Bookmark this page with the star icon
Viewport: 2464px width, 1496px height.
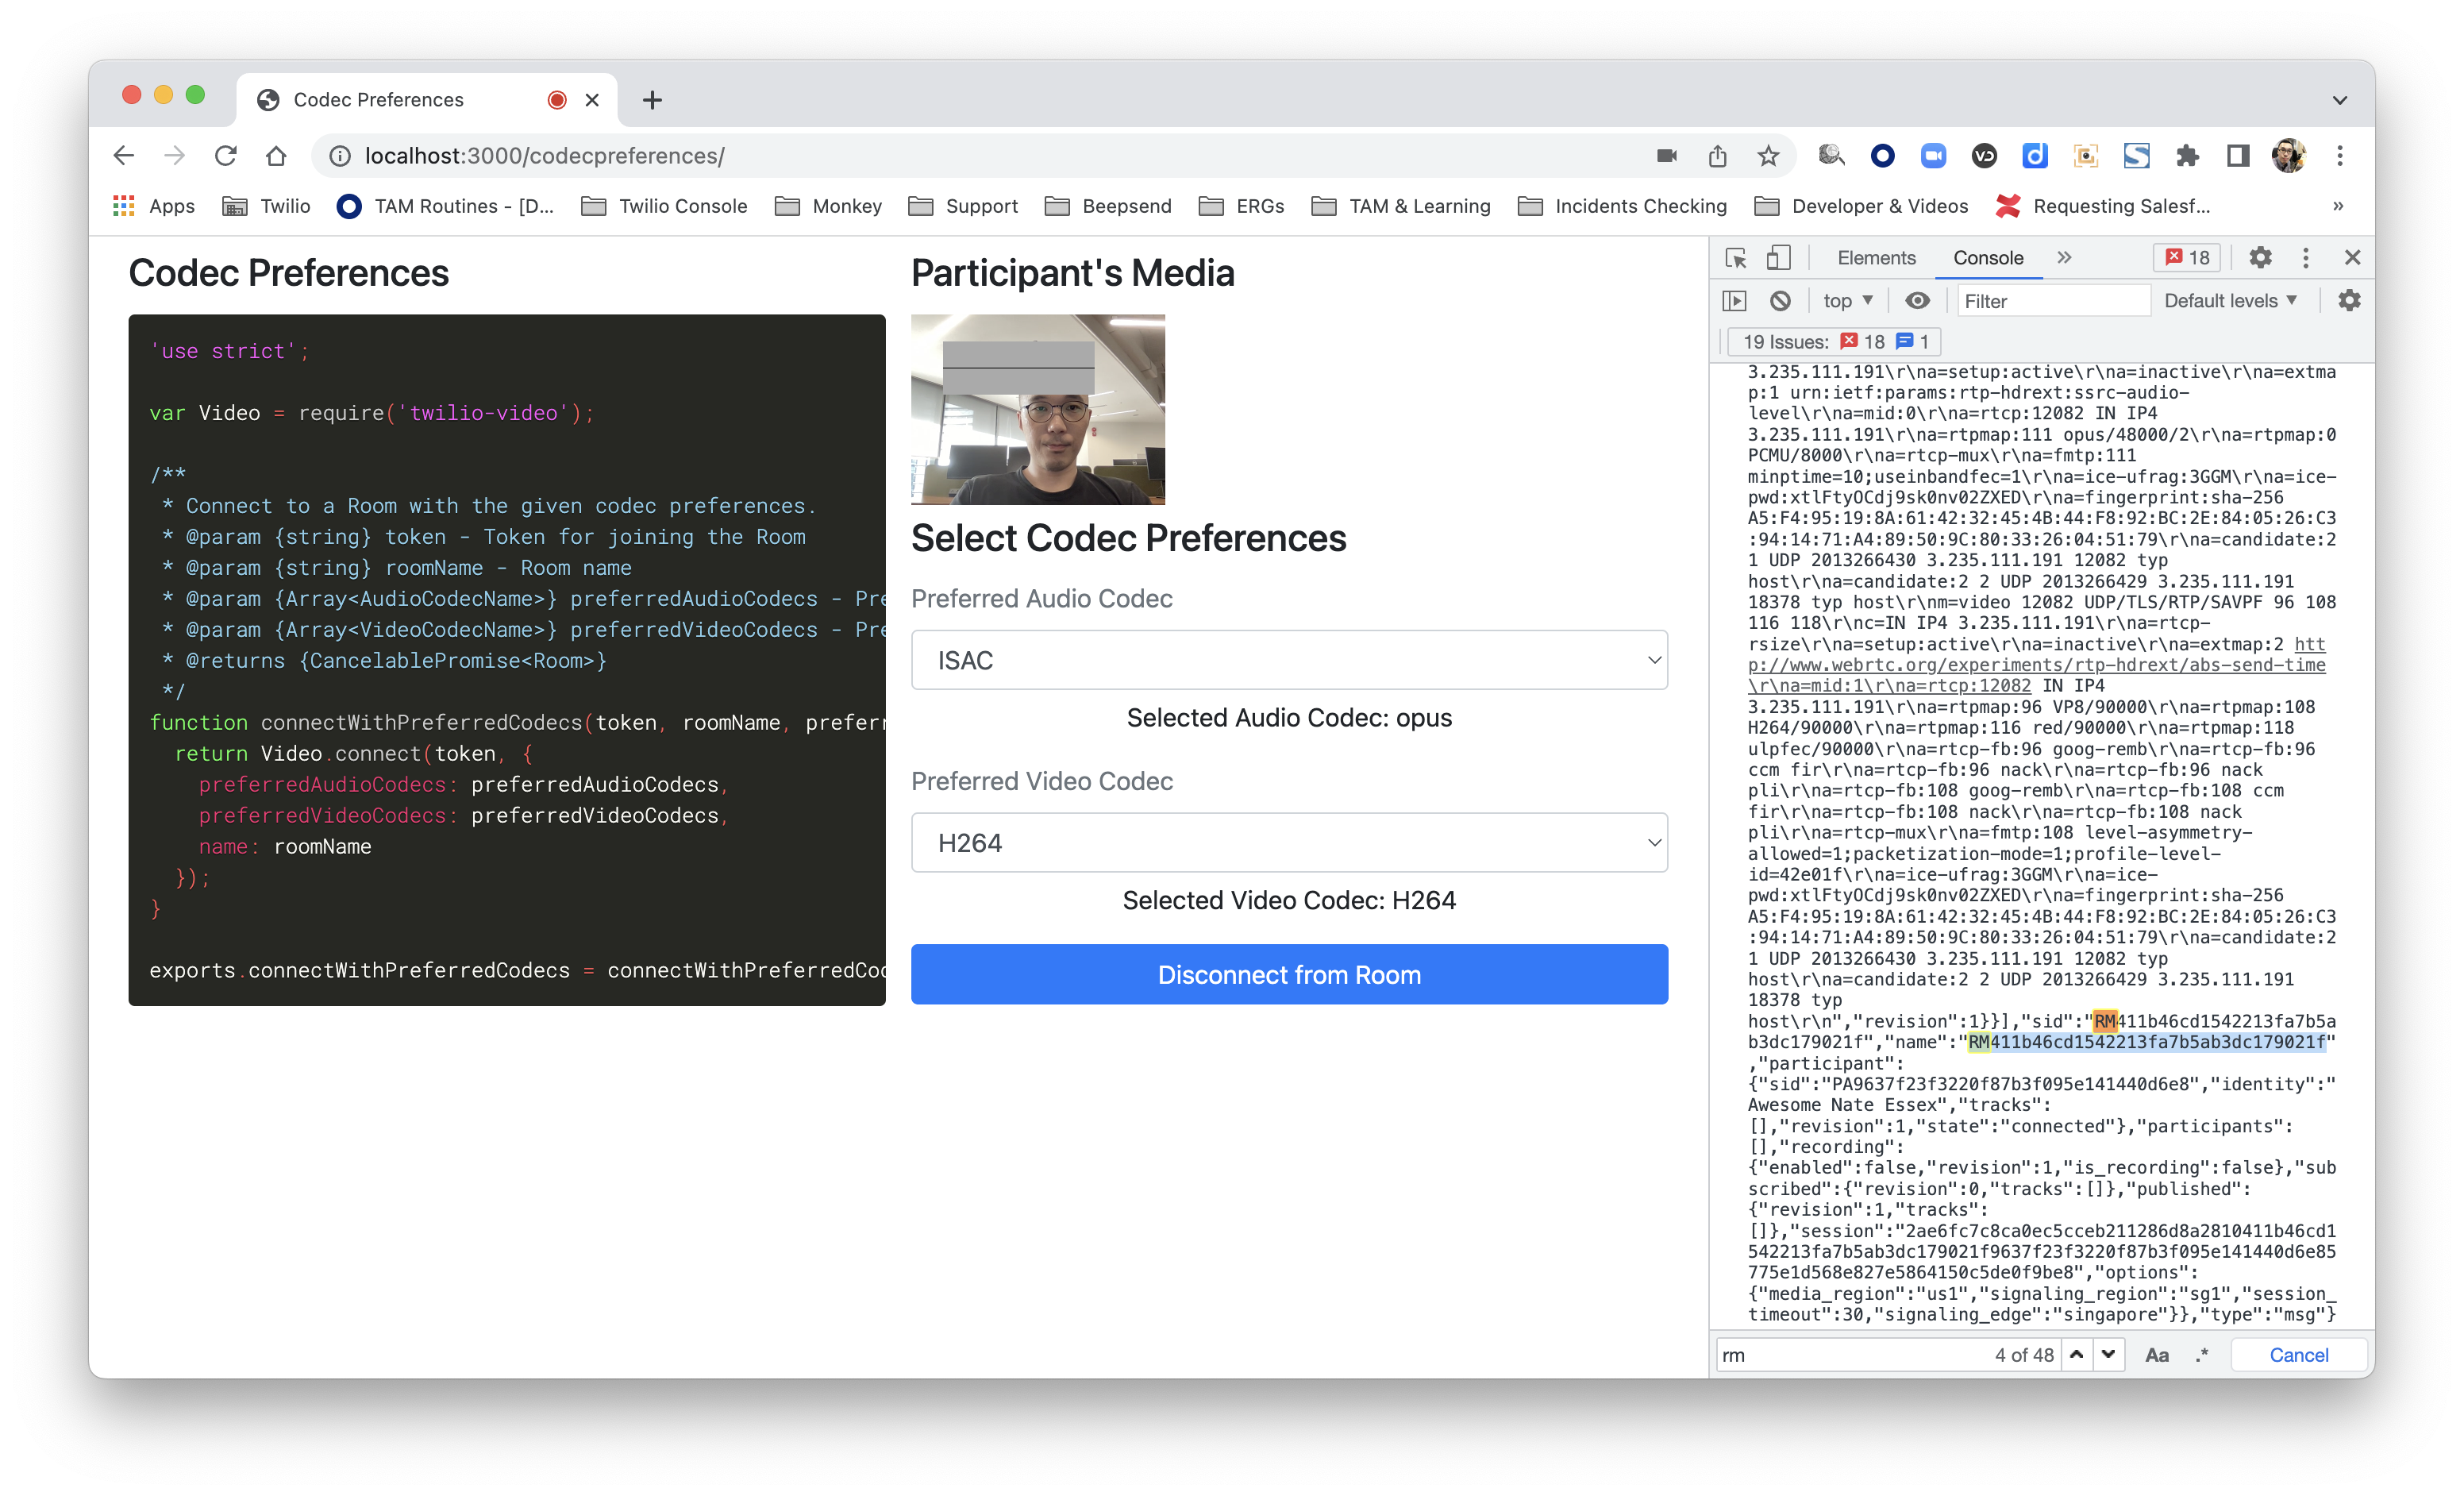(1768, 156)
